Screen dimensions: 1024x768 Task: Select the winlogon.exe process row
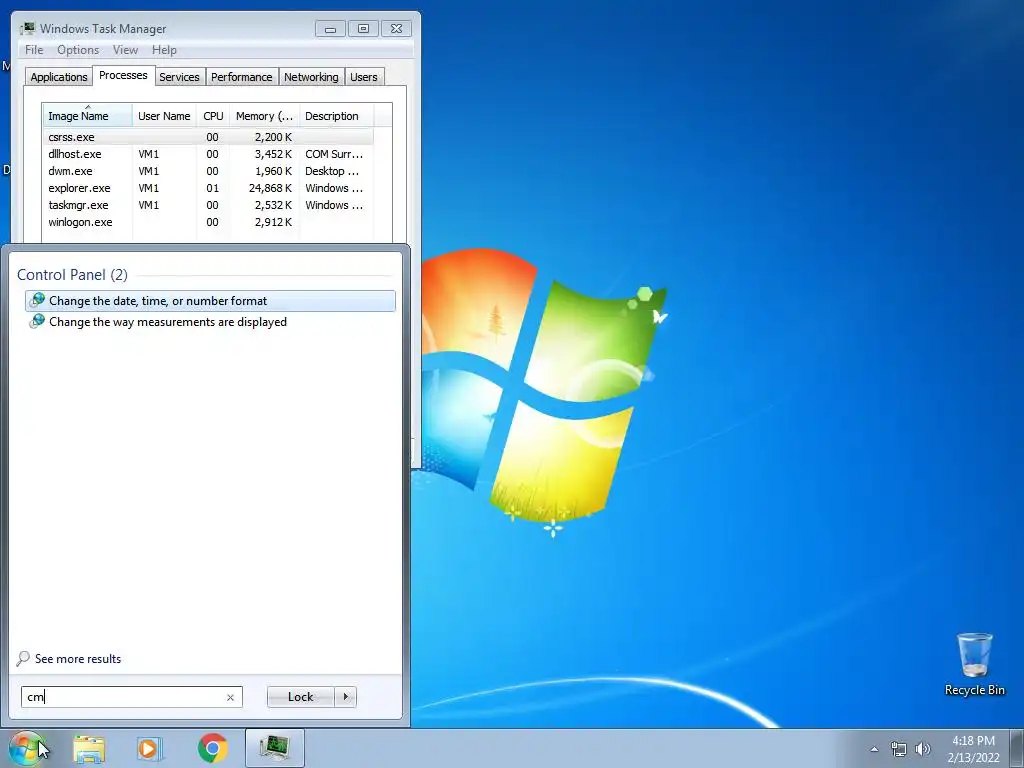click(x=208, y=222)
